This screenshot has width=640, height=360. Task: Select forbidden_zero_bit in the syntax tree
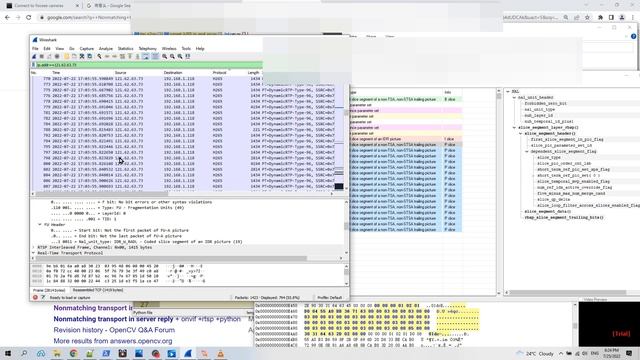click(545, 104)
